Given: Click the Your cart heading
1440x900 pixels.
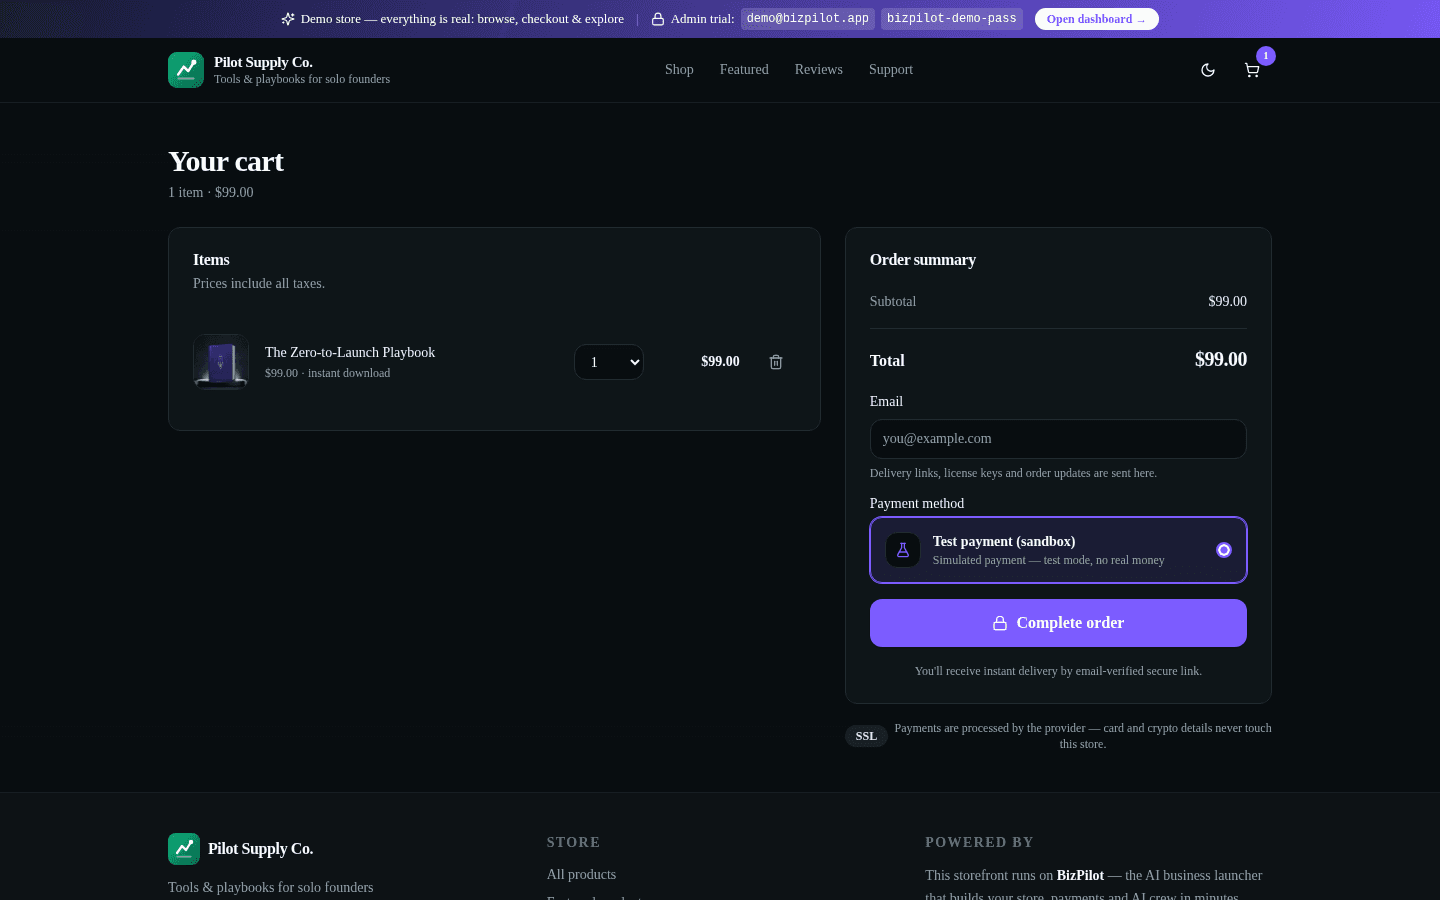Looking at the screenshot, I should (226, 161).
